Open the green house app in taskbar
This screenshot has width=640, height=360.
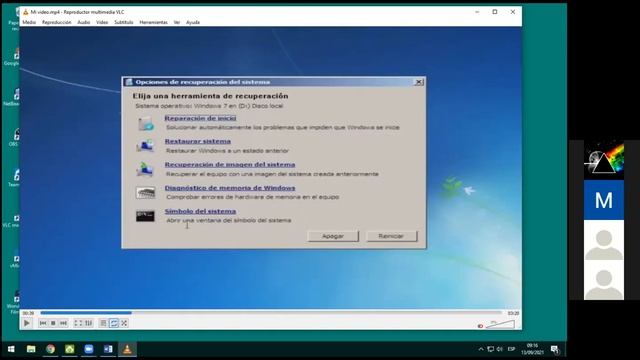(x=70, y=349)
